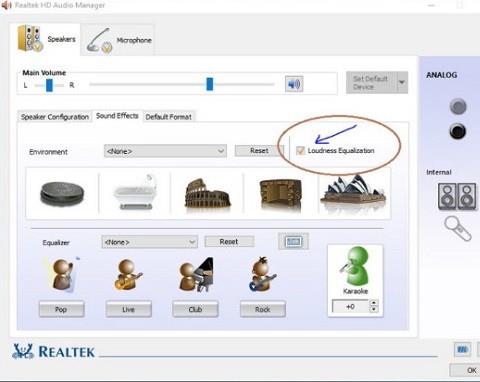Screen dimensions: 480x382
Task: Click the black analog jack connector
Action: [458, 131]
